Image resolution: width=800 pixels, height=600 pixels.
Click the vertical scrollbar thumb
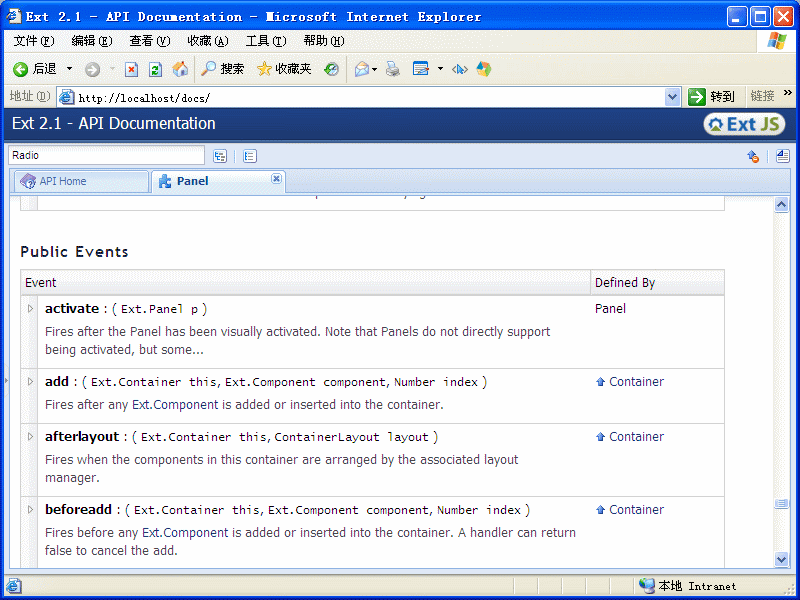781,504
